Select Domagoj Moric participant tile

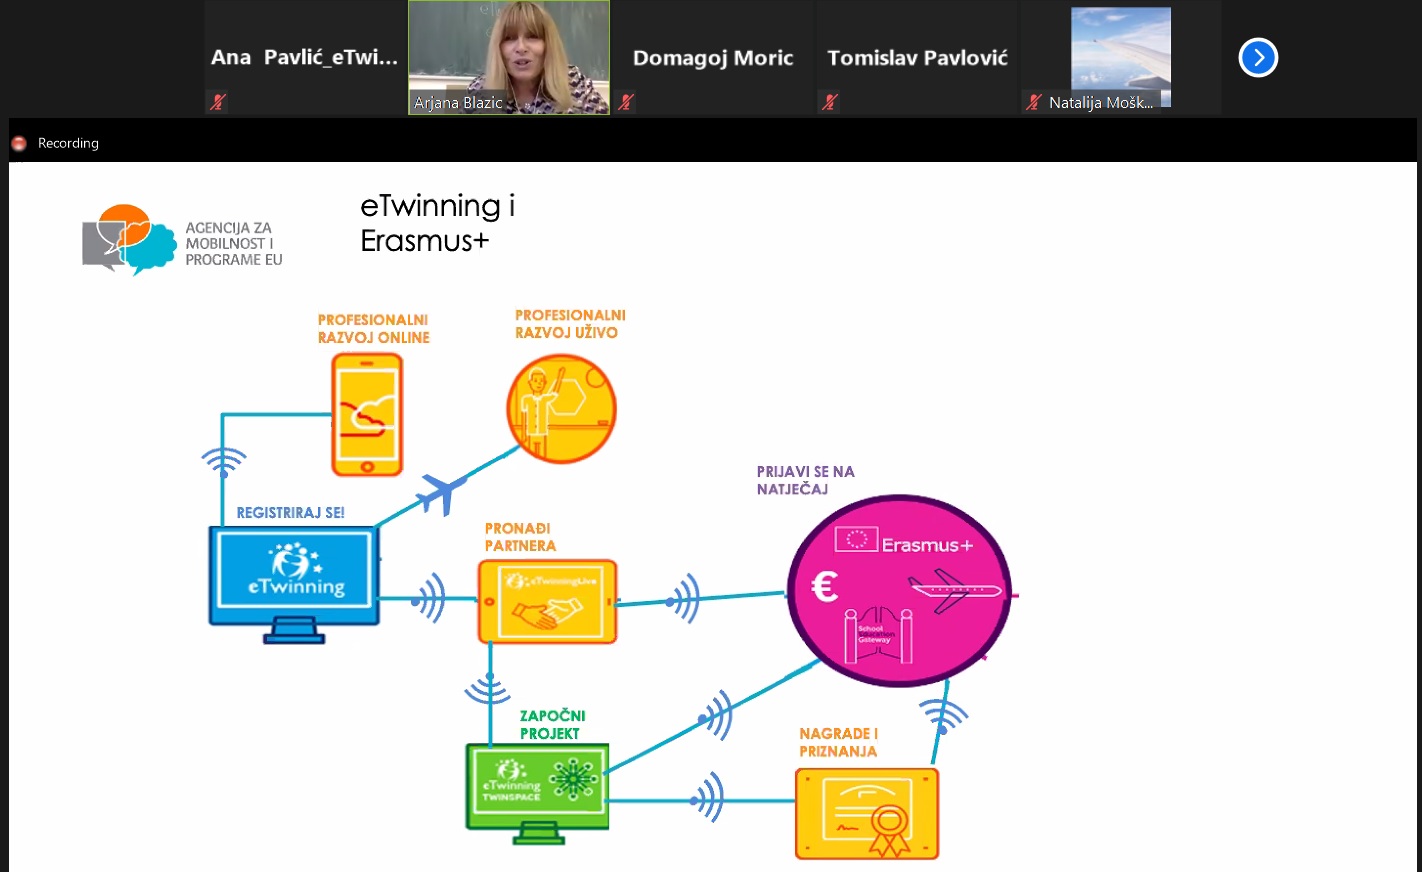point(713,58)
